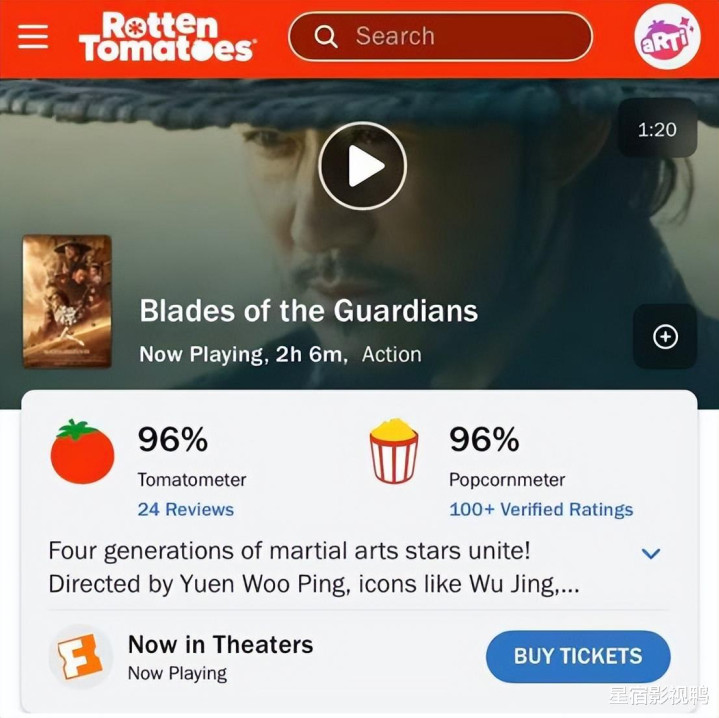Click the Fandango ticket logo icon
719x718 pixels.
(x=81, y=656)
